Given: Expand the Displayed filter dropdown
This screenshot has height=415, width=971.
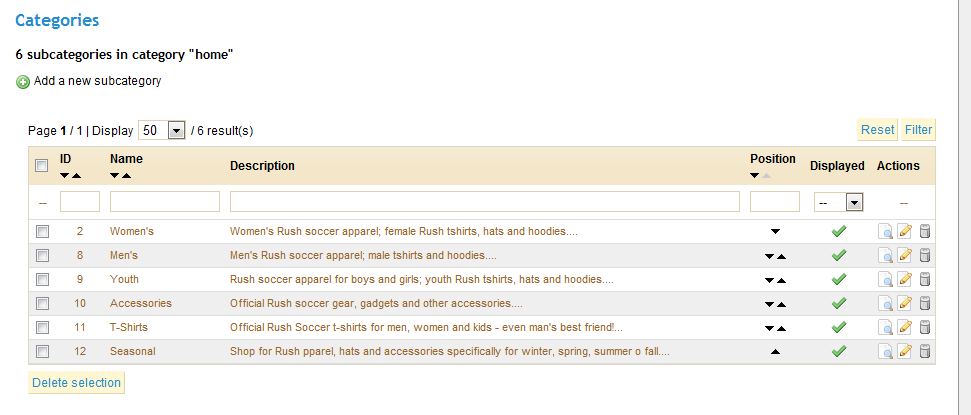Looking at the screenshot, I should (854, 202).
